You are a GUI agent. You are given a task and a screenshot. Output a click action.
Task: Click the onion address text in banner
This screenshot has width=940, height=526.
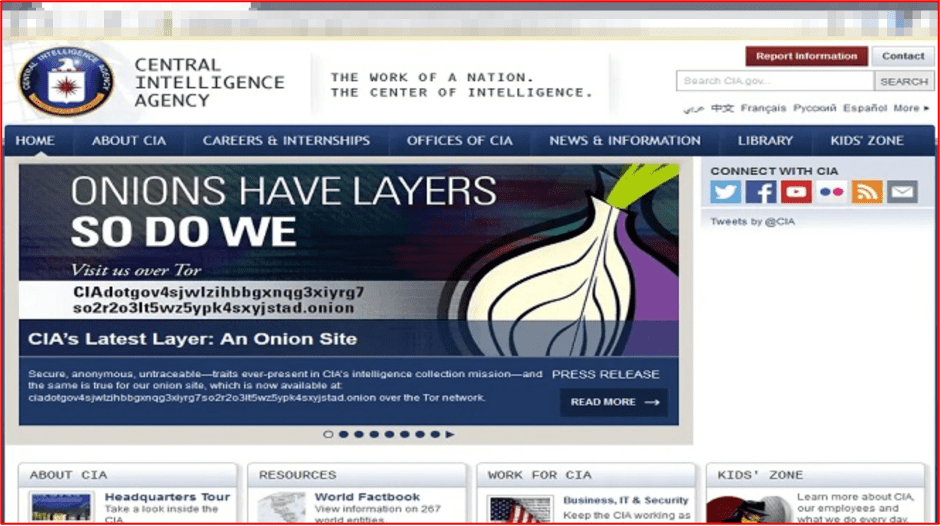click(219, 300)
